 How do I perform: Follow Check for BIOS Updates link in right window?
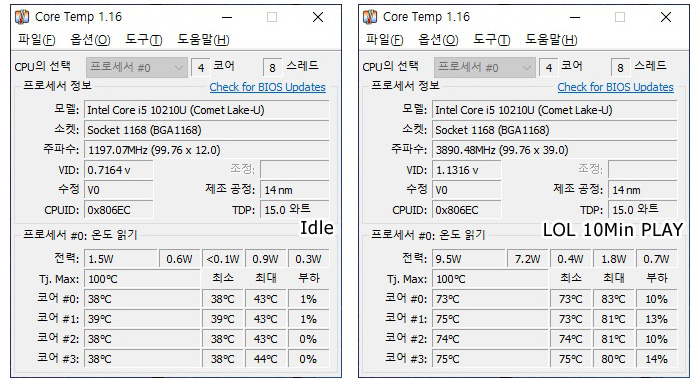point(615,87)
